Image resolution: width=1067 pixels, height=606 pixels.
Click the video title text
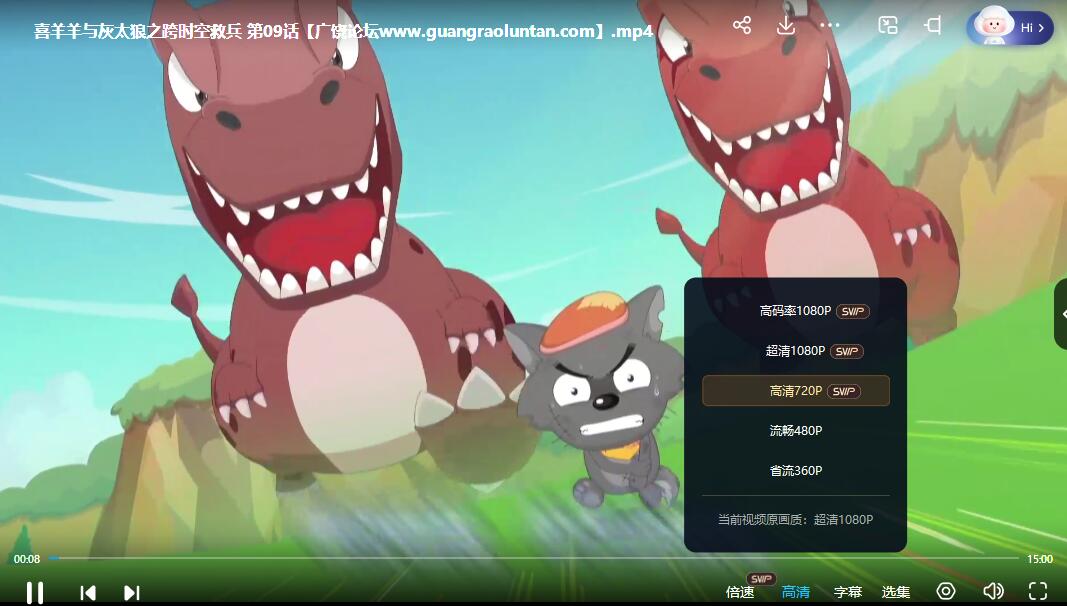pos(344,31)
